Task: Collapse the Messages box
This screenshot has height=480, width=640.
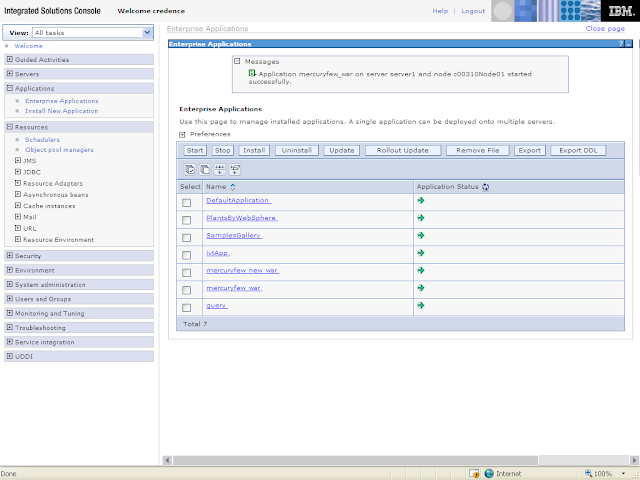Action: [x=237, y=61]
